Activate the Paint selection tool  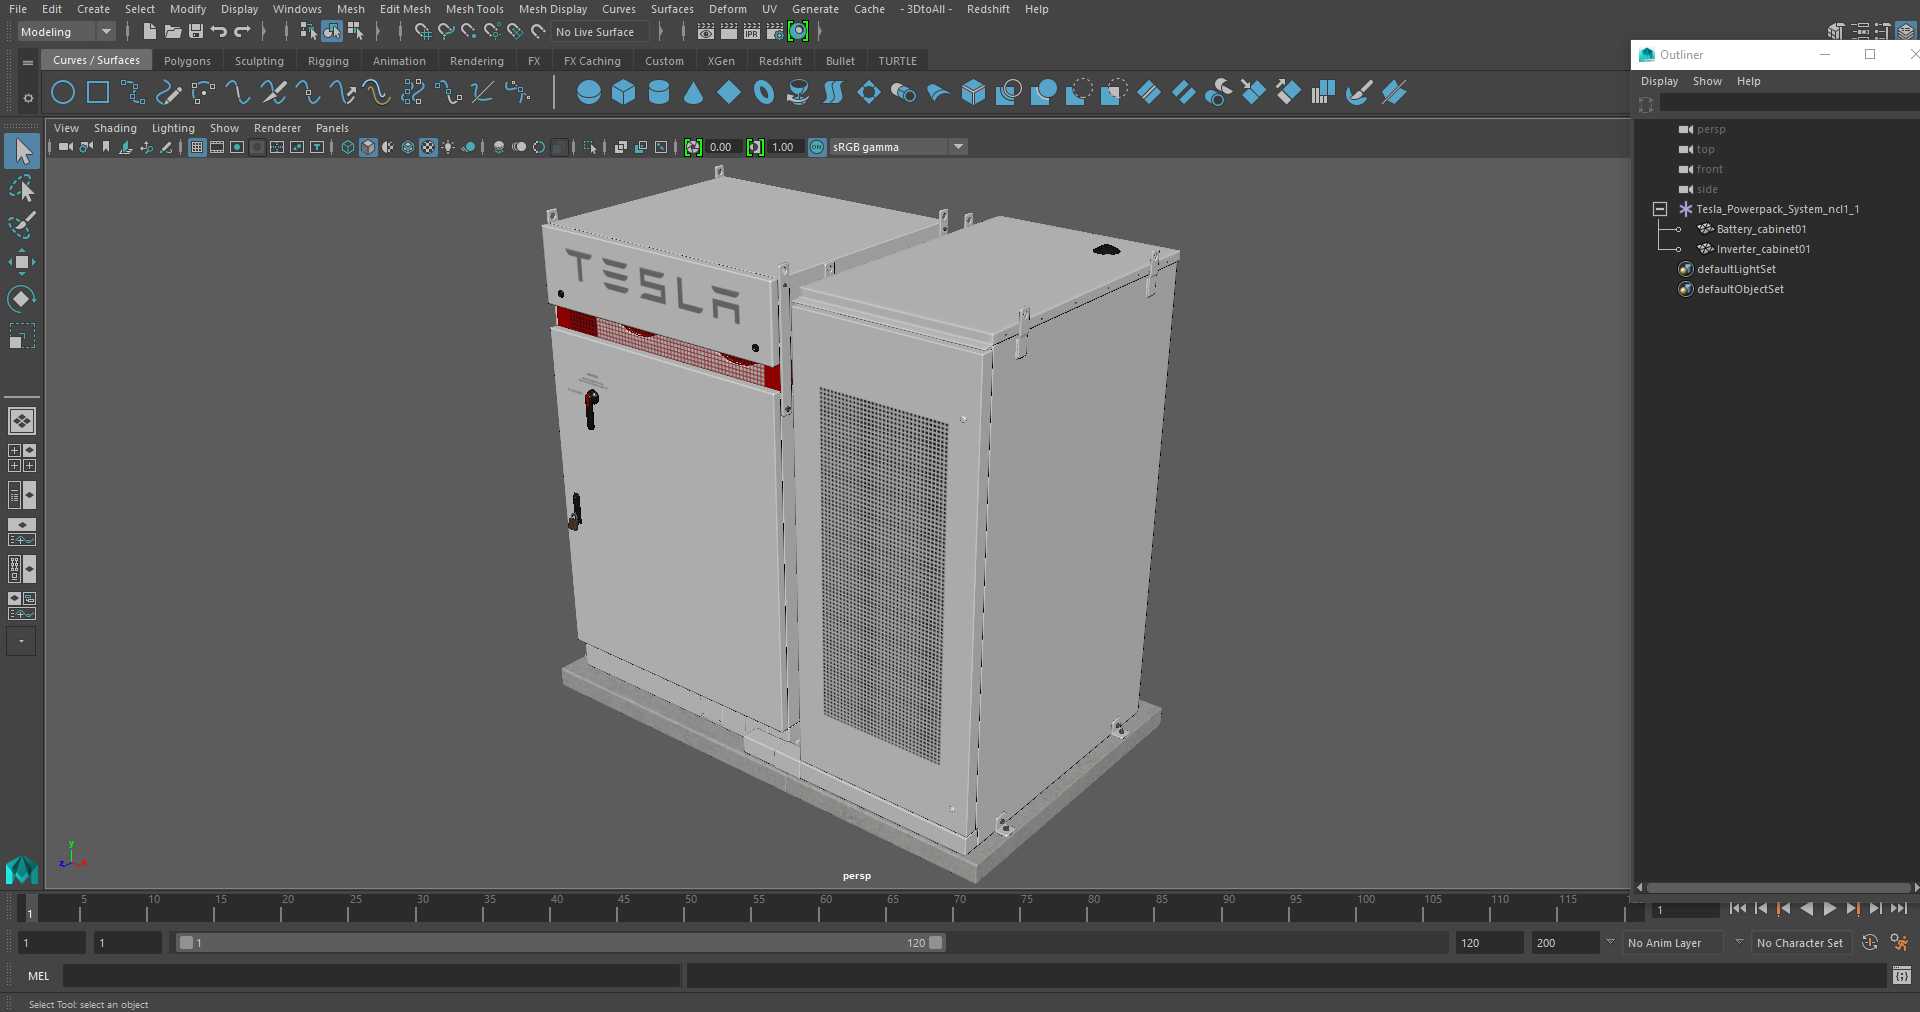(21, 225)
